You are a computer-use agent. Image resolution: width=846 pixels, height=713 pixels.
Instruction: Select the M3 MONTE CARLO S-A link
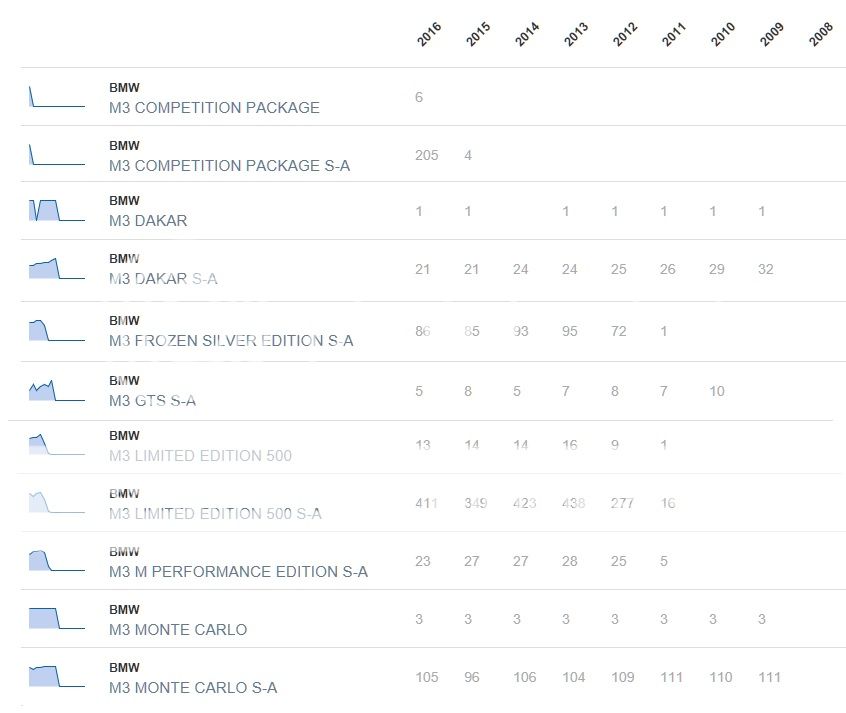tap(193, 687)
